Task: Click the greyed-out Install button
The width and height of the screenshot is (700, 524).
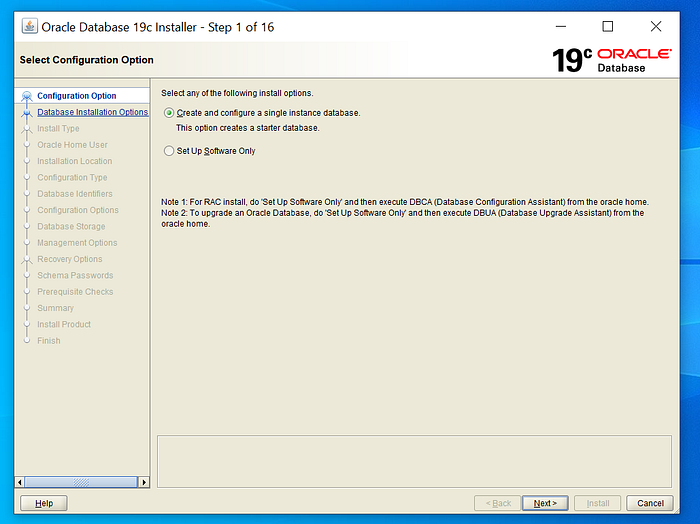Action: coord(597,503)
